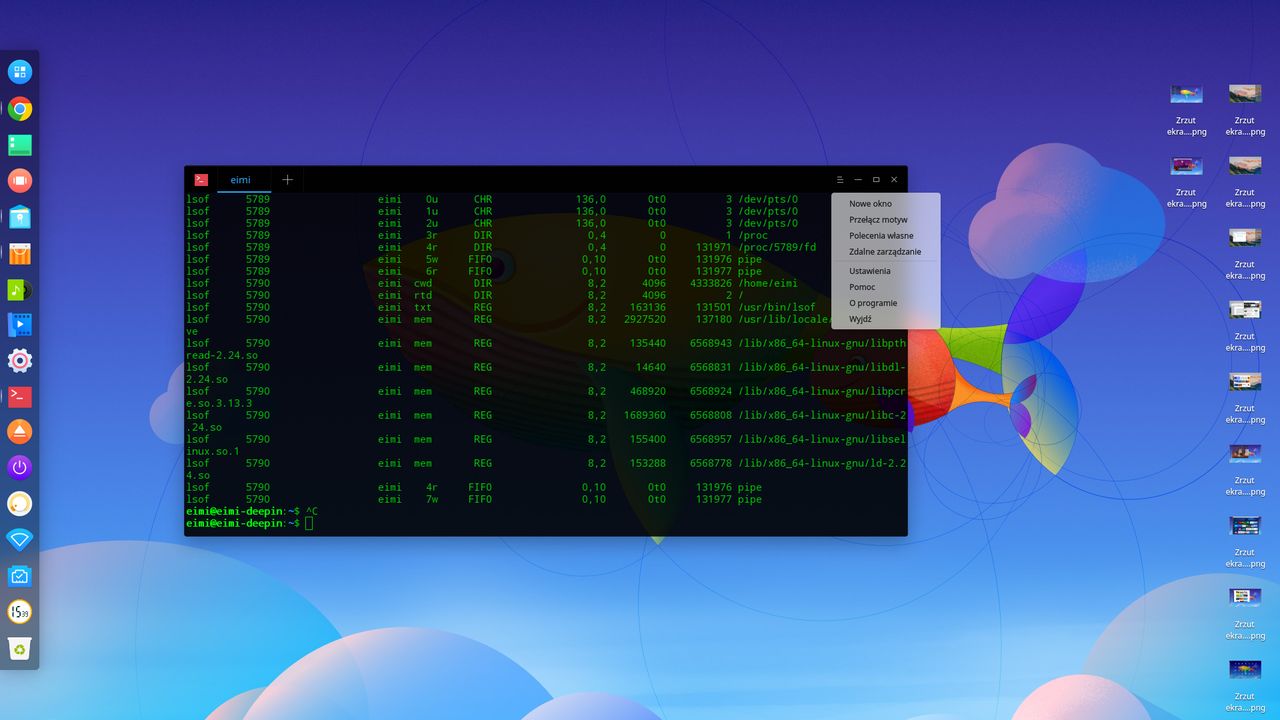Open the launcher from the dock
This screenshot has width=1280, height=720.
point(20,72)
